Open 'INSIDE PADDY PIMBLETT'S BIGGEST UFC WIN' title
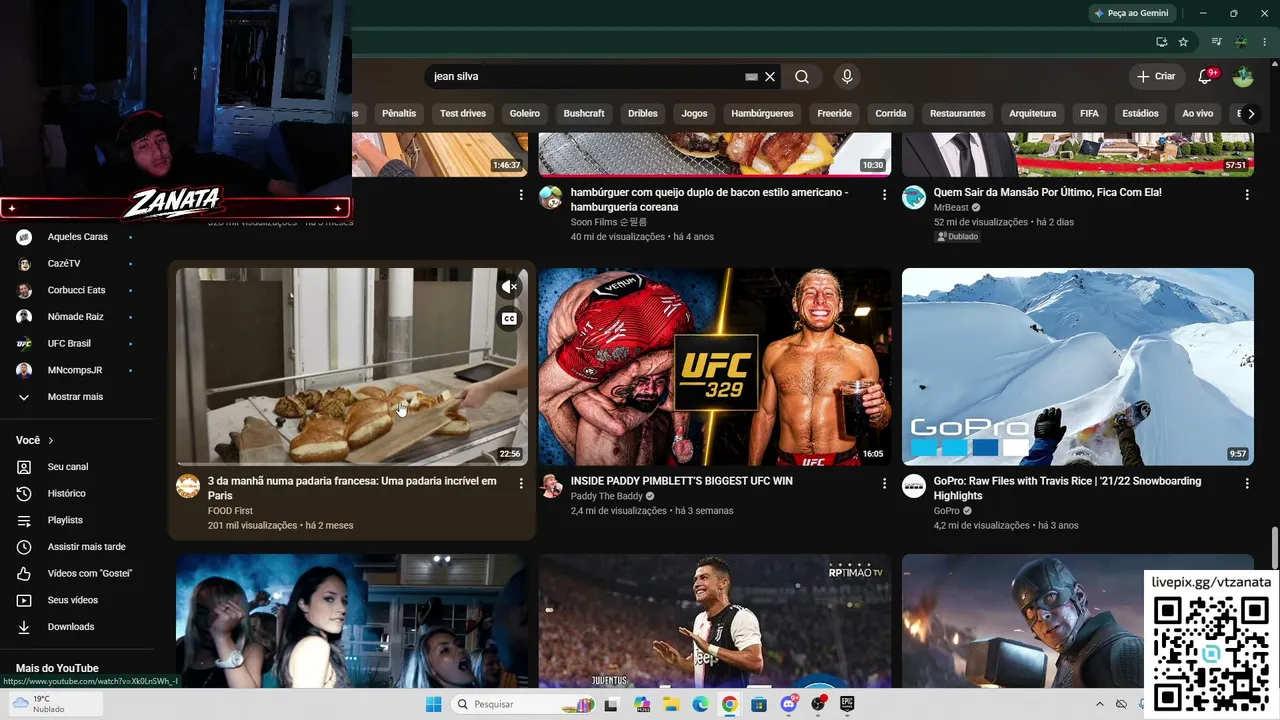Viewport: 1280px width, 720px height. [x=682, y=481]
